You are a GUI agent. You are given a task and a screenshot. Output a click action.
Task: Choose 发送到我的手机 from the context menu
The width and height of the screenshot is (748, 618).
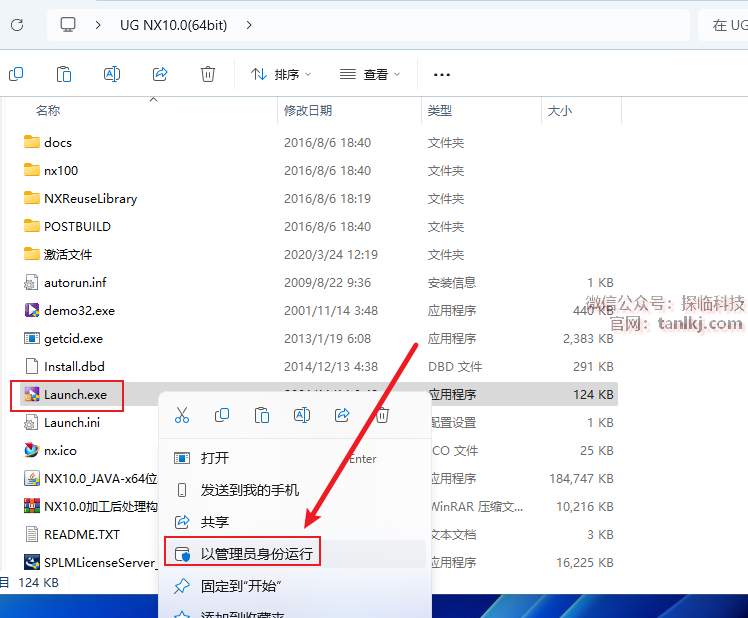295,490
